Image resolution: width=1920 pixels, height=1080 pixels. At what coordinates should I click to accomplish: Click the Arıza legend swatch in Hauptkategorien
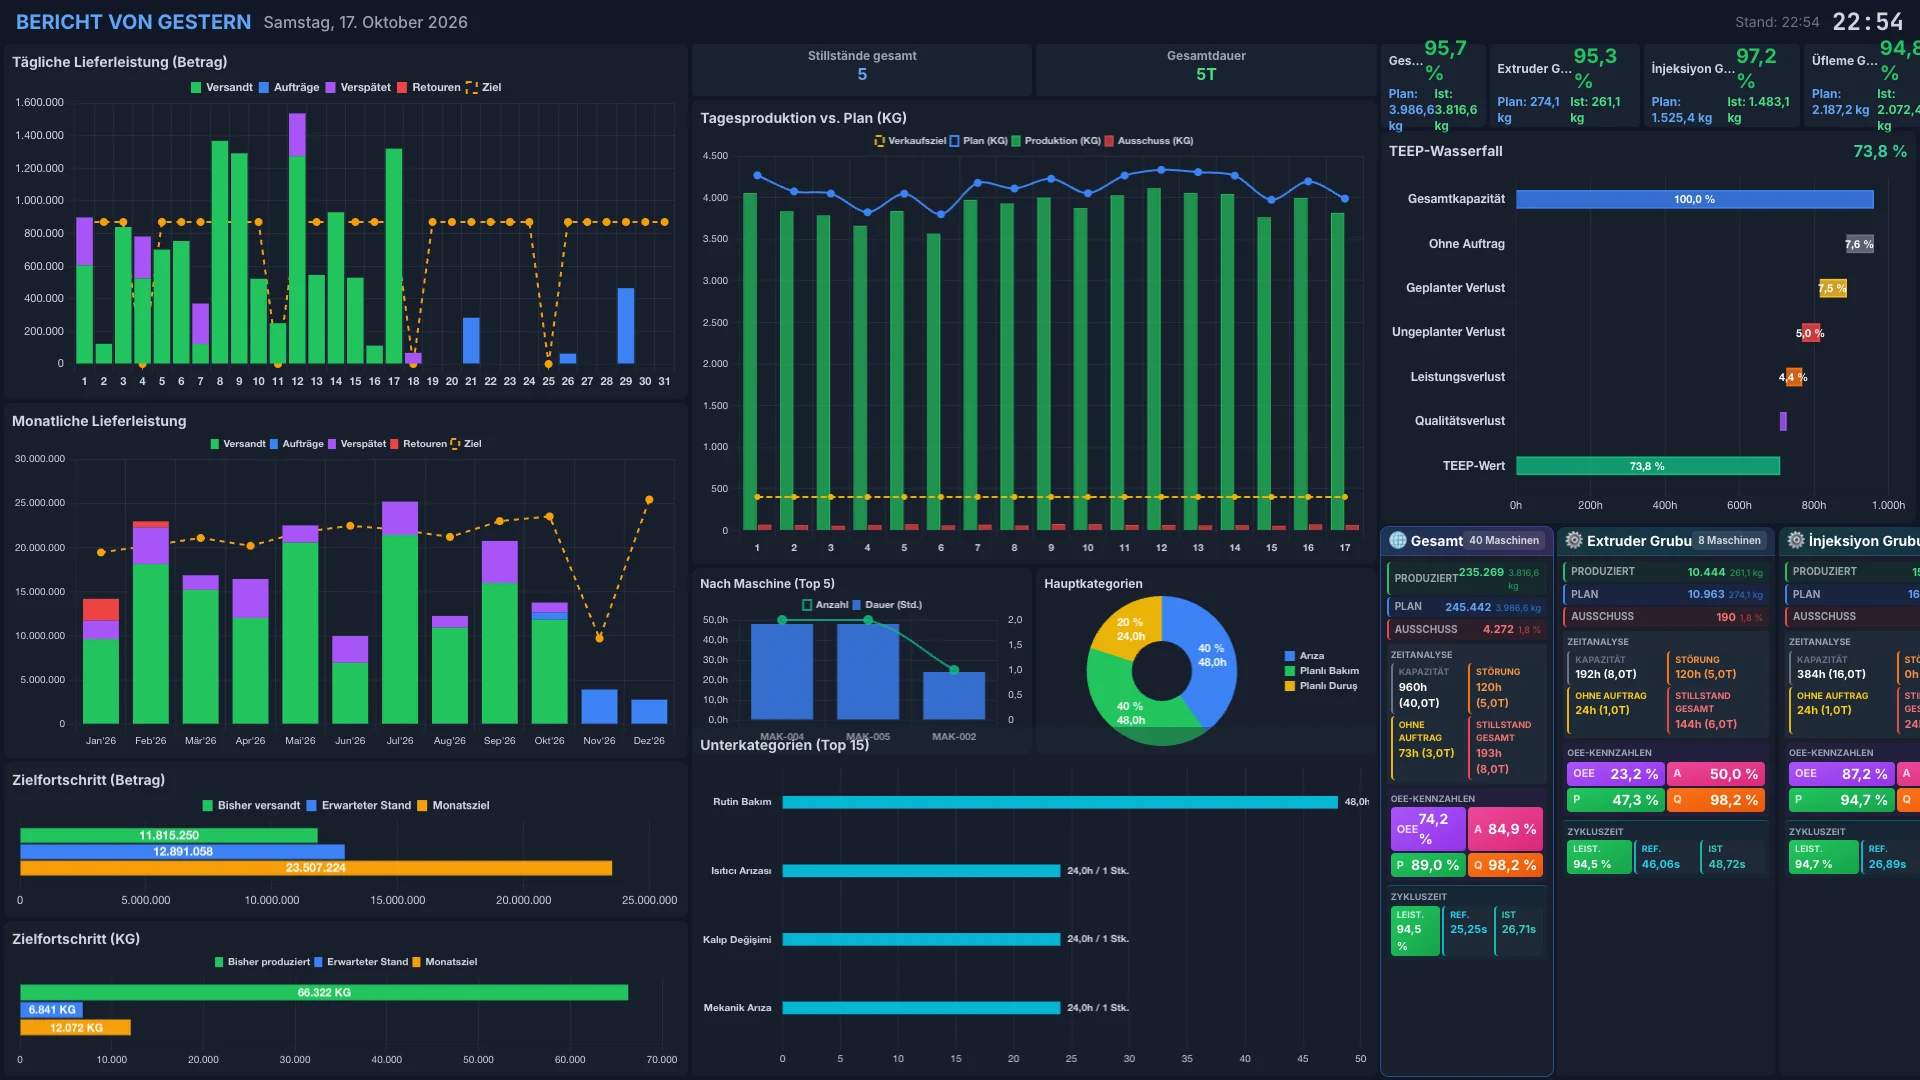click(x=1290, y=656)
